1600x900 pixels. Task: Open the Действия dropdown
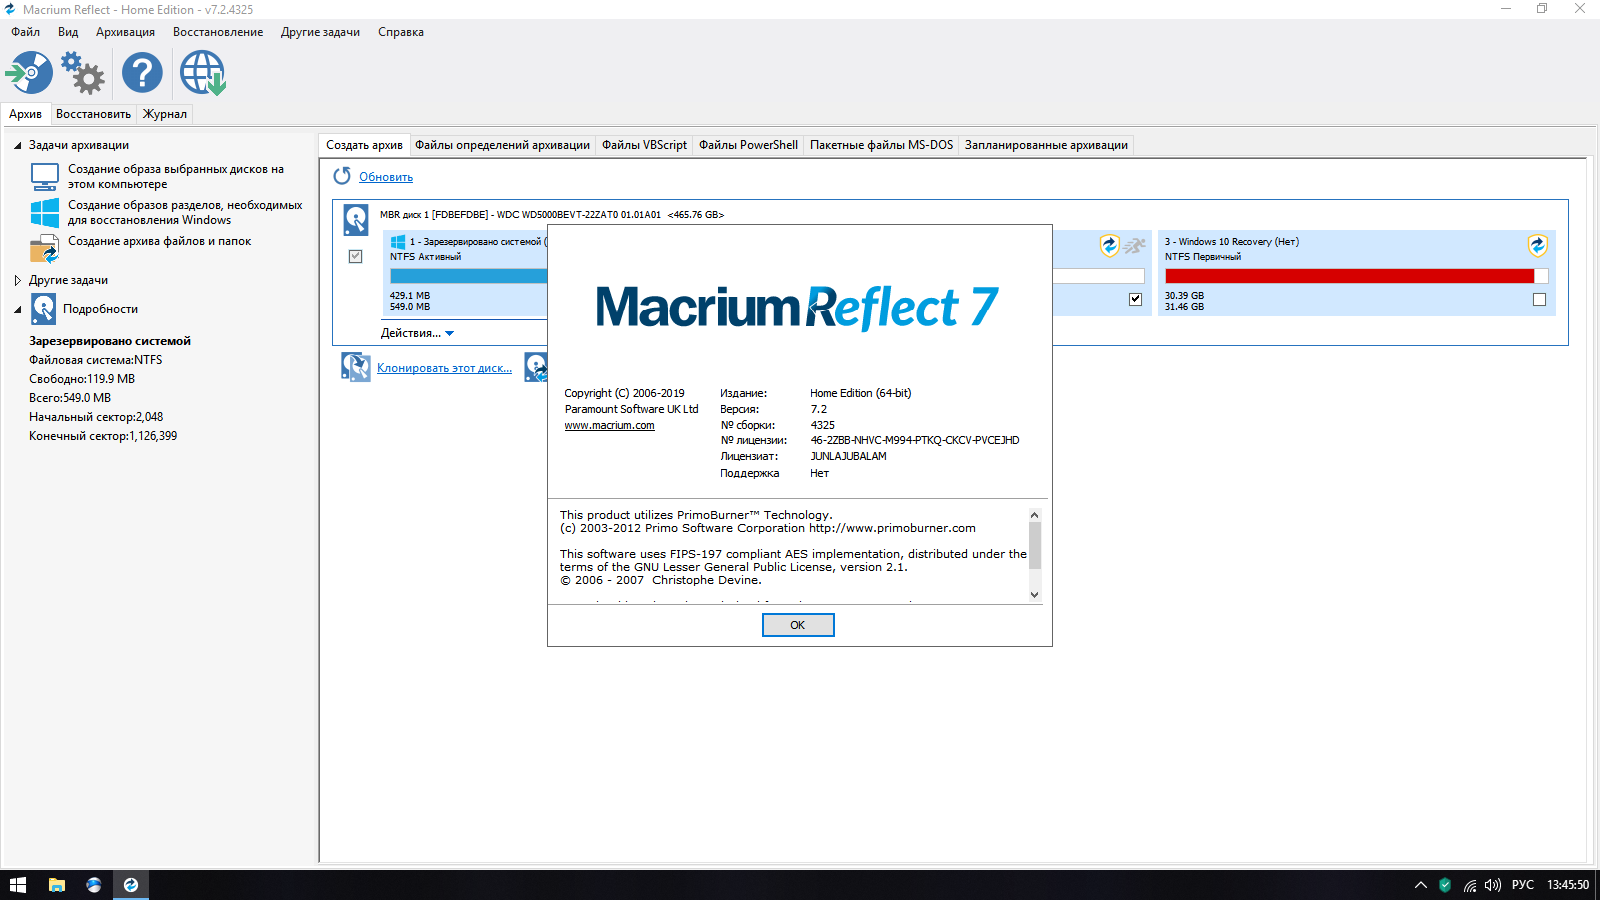tap(417, 333)
